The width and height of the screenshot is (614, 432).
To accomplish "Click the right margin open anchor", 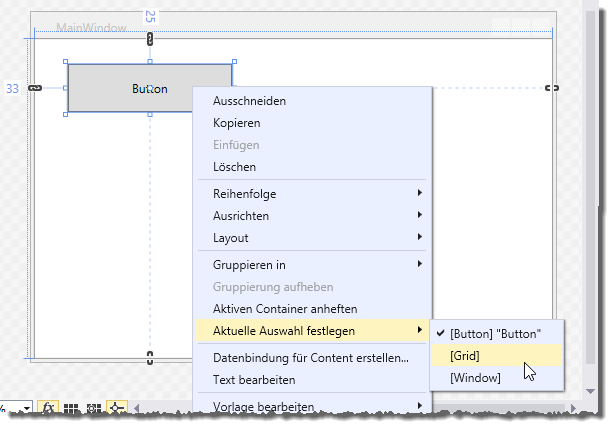I will pos(552,88).
